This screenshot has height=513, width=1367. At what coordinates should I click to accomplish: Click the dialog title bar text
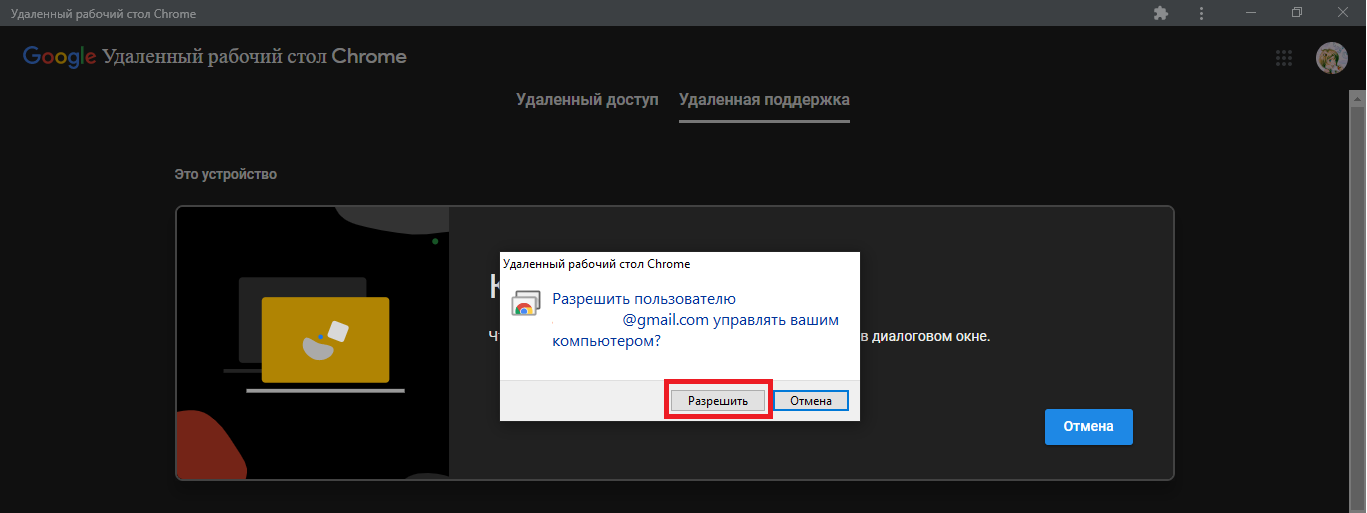click(x=596, y=264)
